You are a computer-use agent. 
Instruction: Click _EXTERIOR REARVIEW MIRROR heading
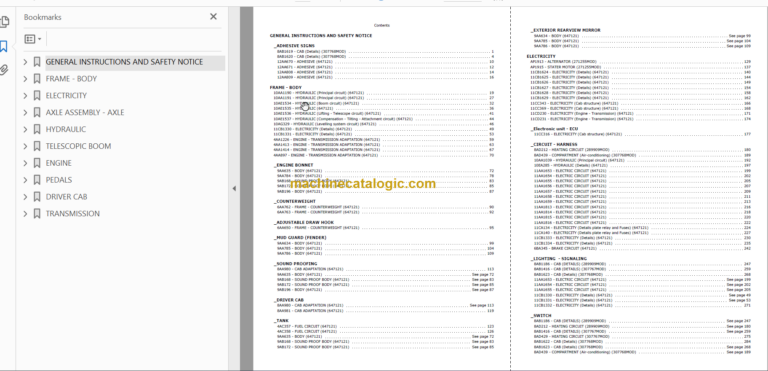coord(565,30)
